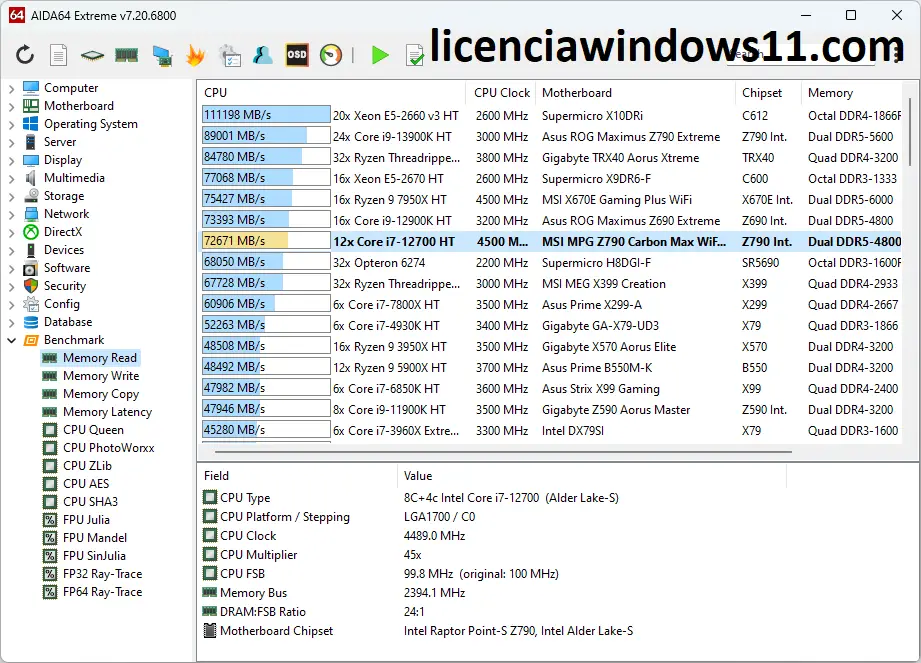Collapse the Benchmark tree node

tap(12, 341)
